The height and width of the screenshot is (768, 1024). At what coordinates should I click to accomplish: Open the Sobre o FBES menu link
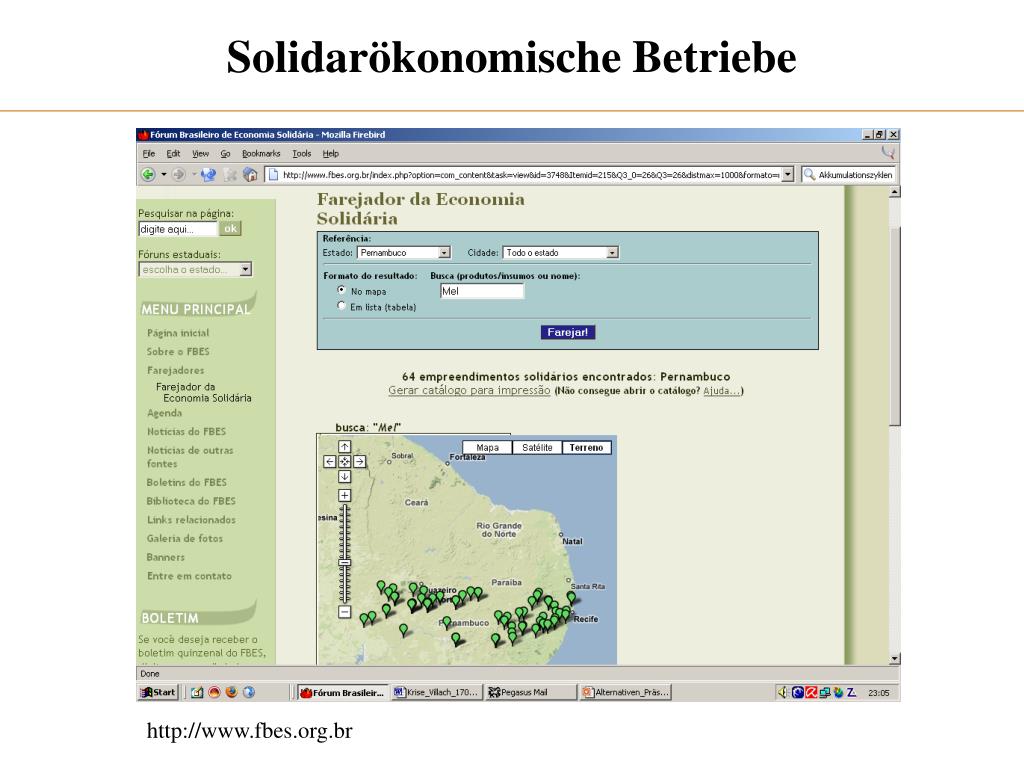(x=178, y=351)
